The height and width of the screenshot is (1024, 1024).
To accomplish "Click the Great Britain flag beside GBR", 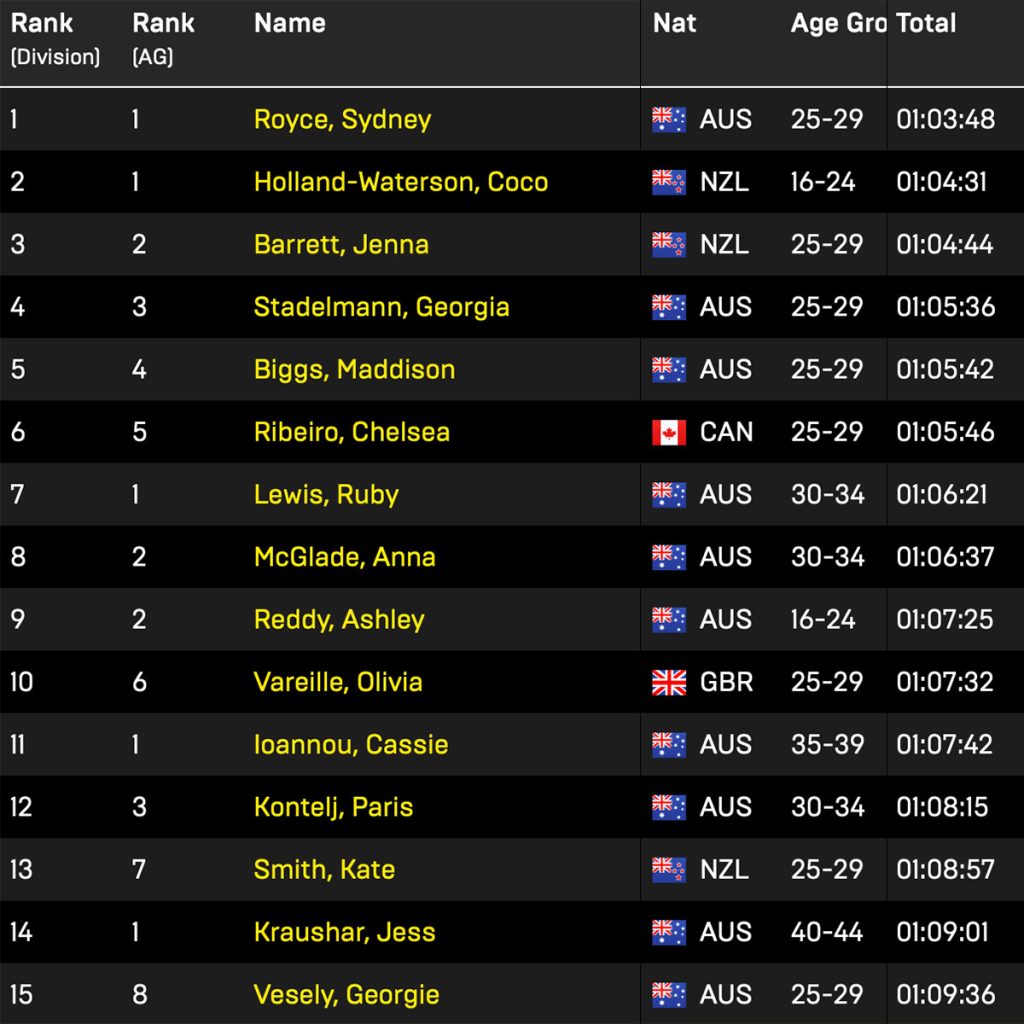I will (669, 682).
